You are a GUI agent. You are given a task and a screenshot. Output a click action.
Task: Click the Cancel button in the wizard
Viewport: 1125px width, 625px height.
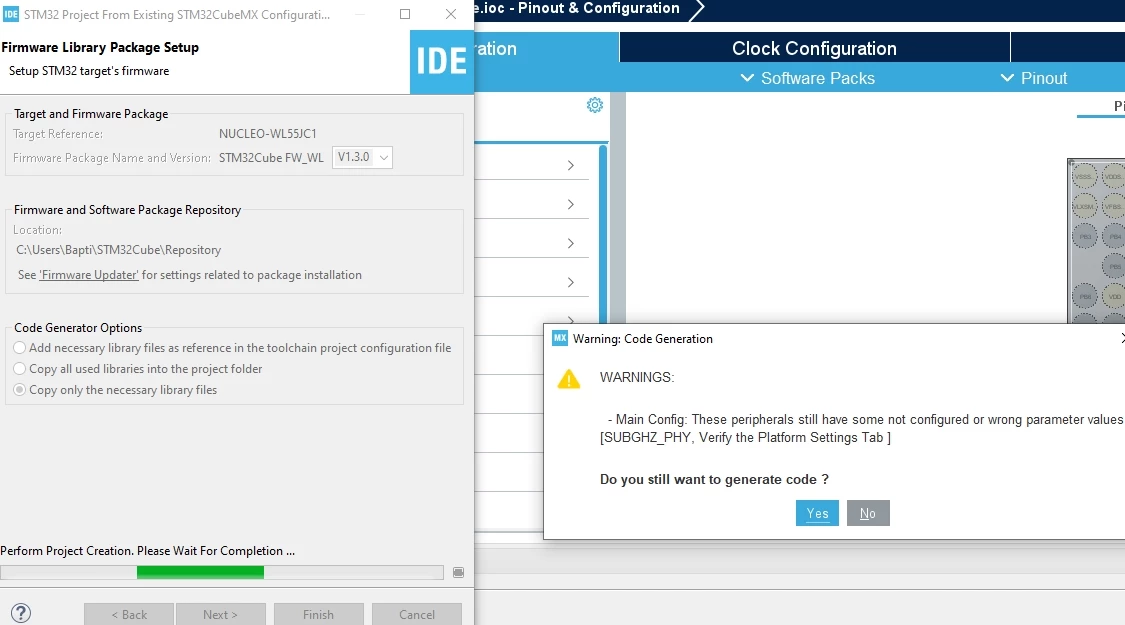tap(417, 614)
